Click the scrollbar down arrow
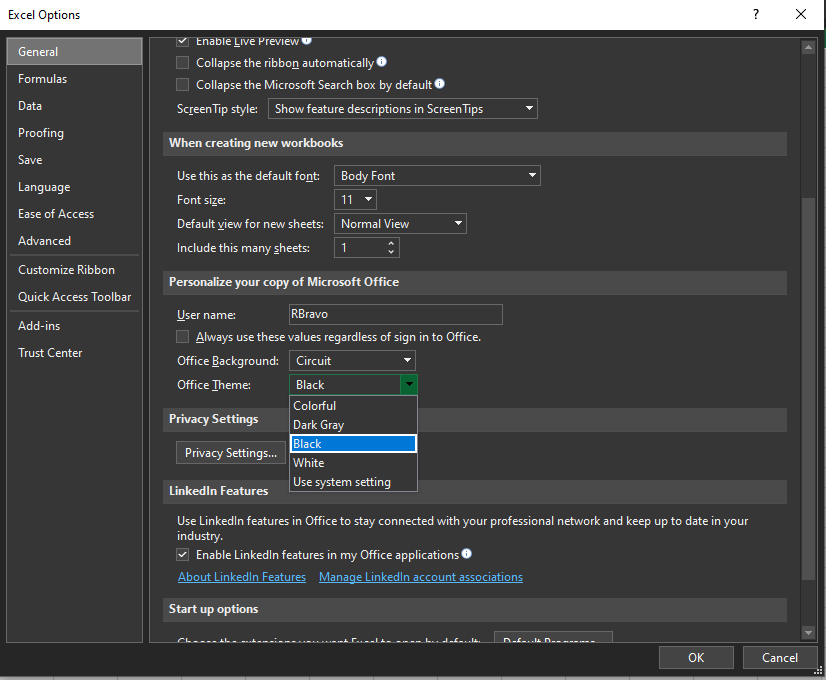Image resolution: width=826 pixels, height=680 pixels. (808, 632)
